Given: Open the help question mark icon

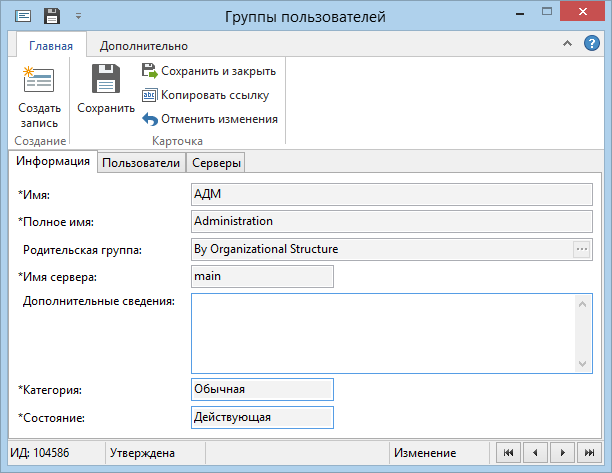Looking at the screenshot, I should pos(592,43).
